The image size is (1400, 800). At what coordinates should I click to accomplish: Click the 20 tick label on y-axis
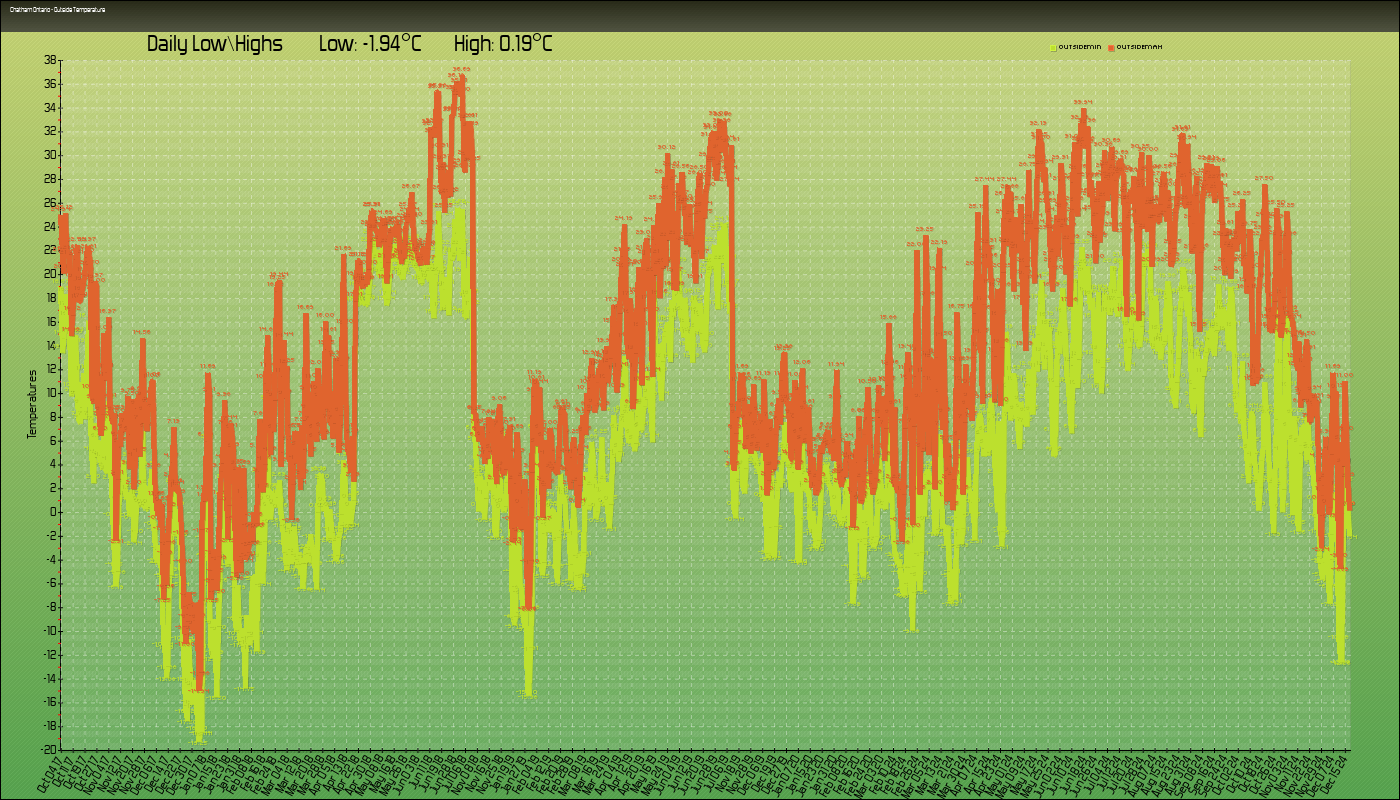pos(50,274)
